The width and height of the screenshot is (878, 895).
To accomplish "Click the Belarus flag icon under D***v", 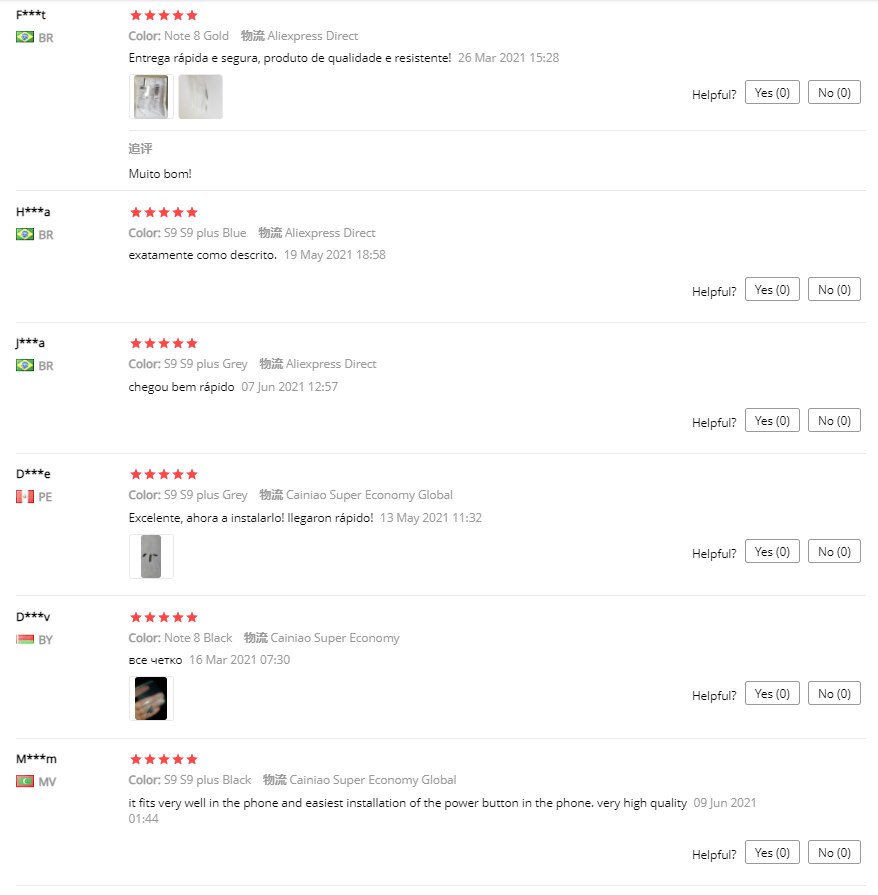I will point(25,639).
